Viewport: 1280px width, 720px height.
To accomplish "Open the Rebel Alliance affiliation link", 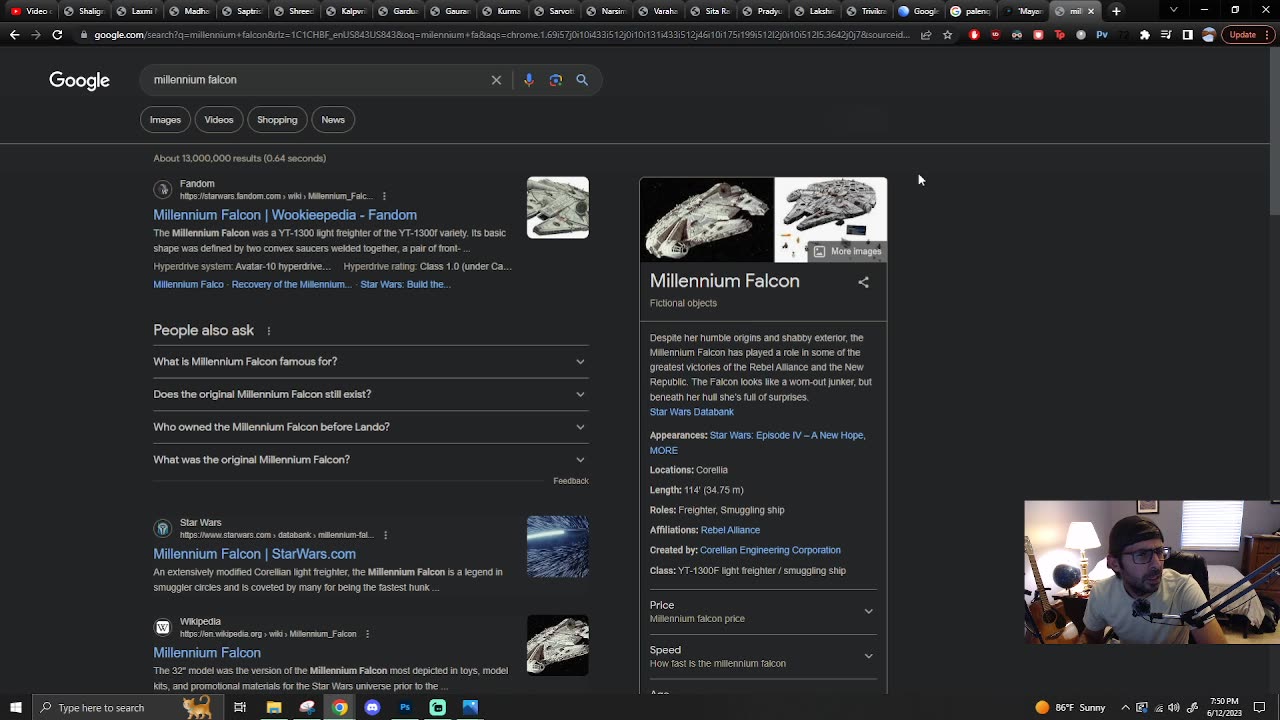I will 730,530.
